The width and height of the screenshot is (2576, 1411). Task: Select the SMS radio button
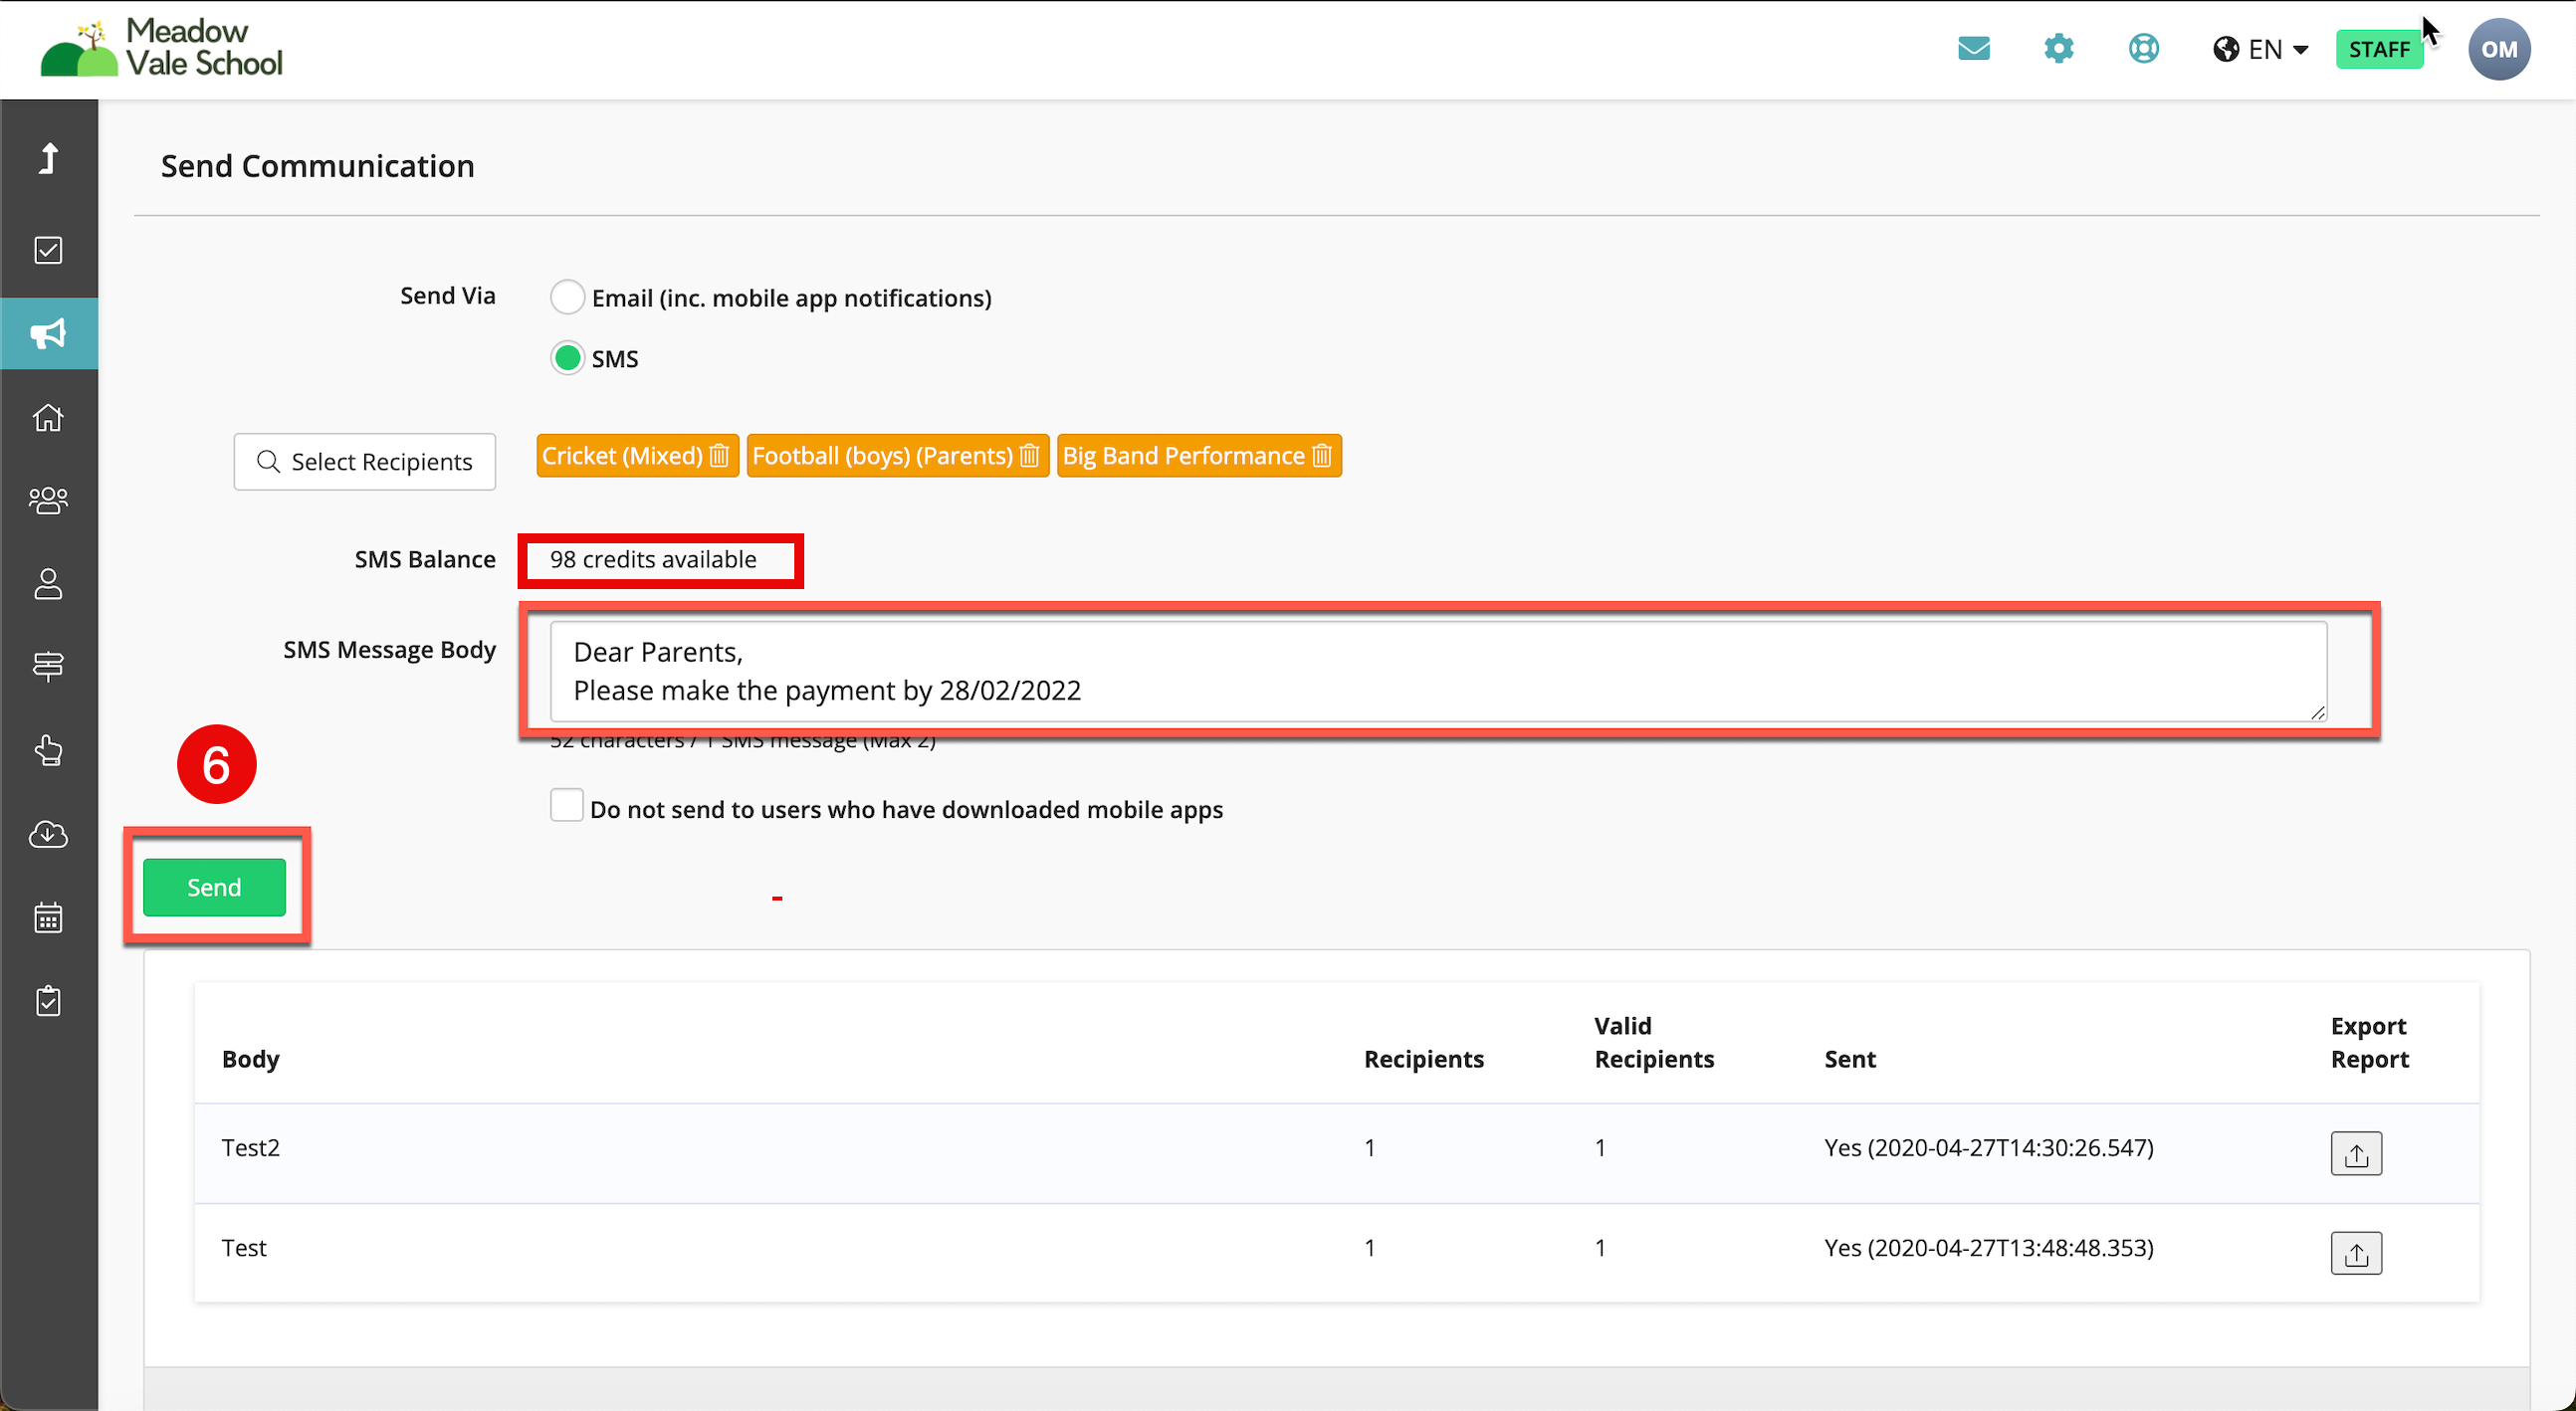coord(567,358)
